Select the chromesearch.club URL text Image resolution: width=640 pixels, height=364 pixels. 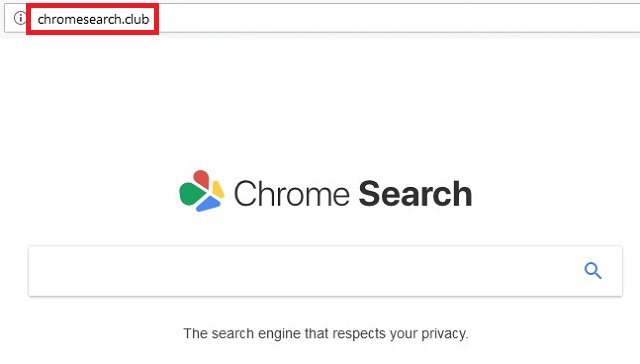(93, 19)
